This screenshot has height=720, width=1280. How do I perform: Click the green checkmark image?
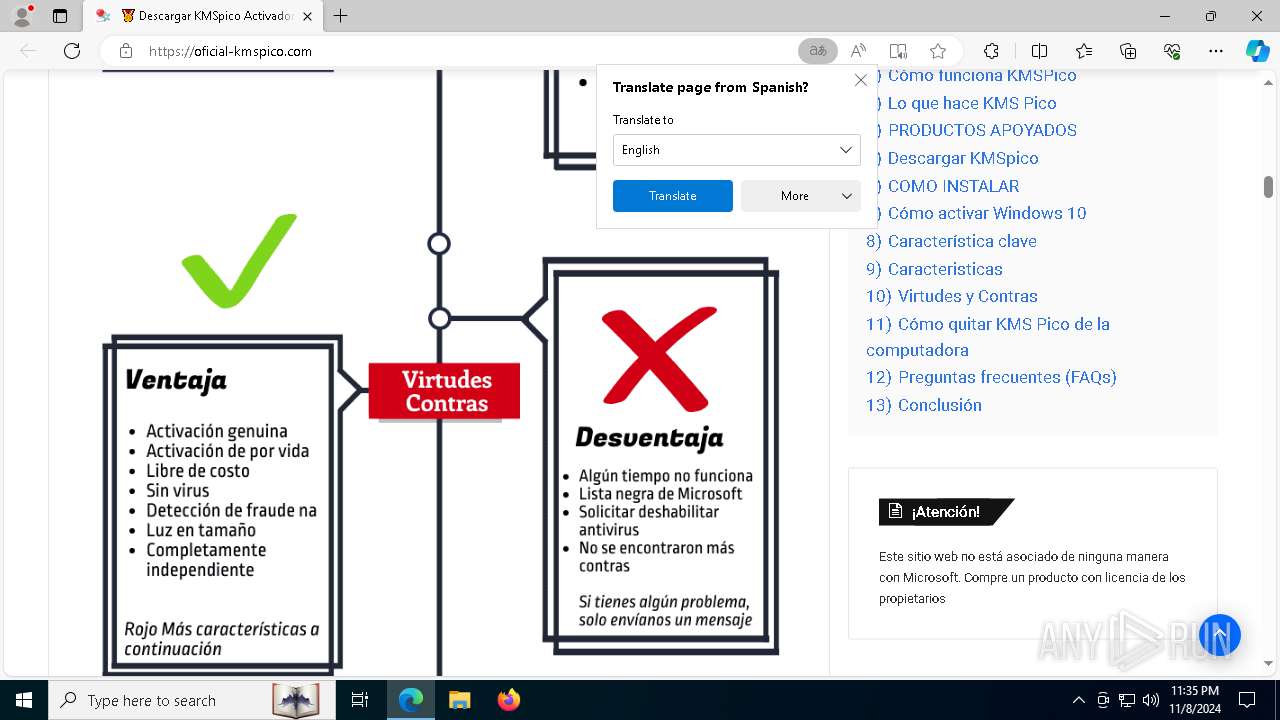coord(239,260)
